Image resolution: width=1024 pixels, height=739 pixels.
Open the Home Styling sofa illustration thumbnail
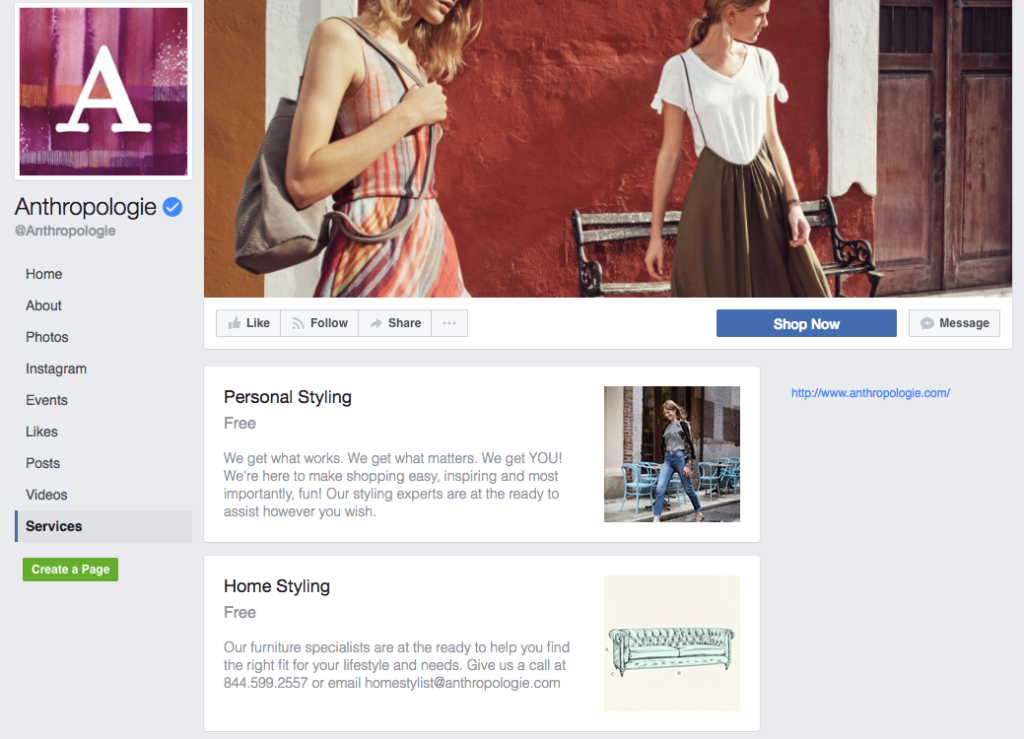672,643
